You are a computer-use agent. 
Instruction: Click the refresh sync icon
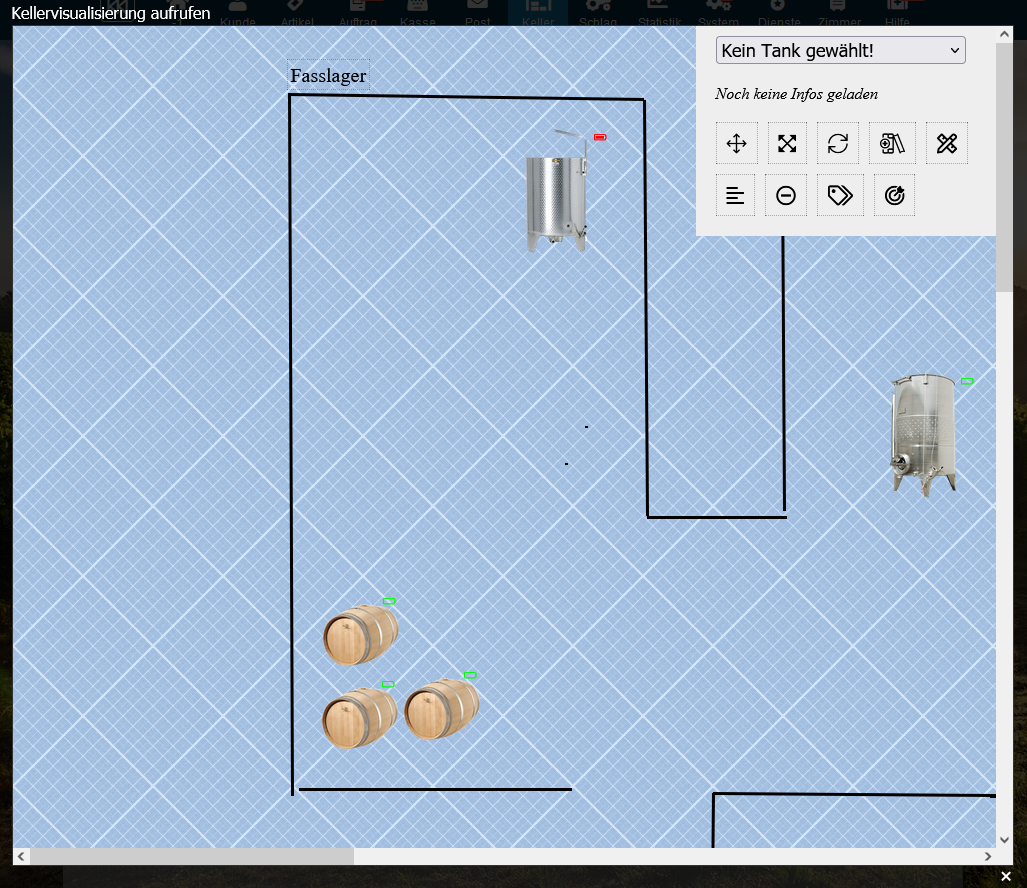point(838,144)
